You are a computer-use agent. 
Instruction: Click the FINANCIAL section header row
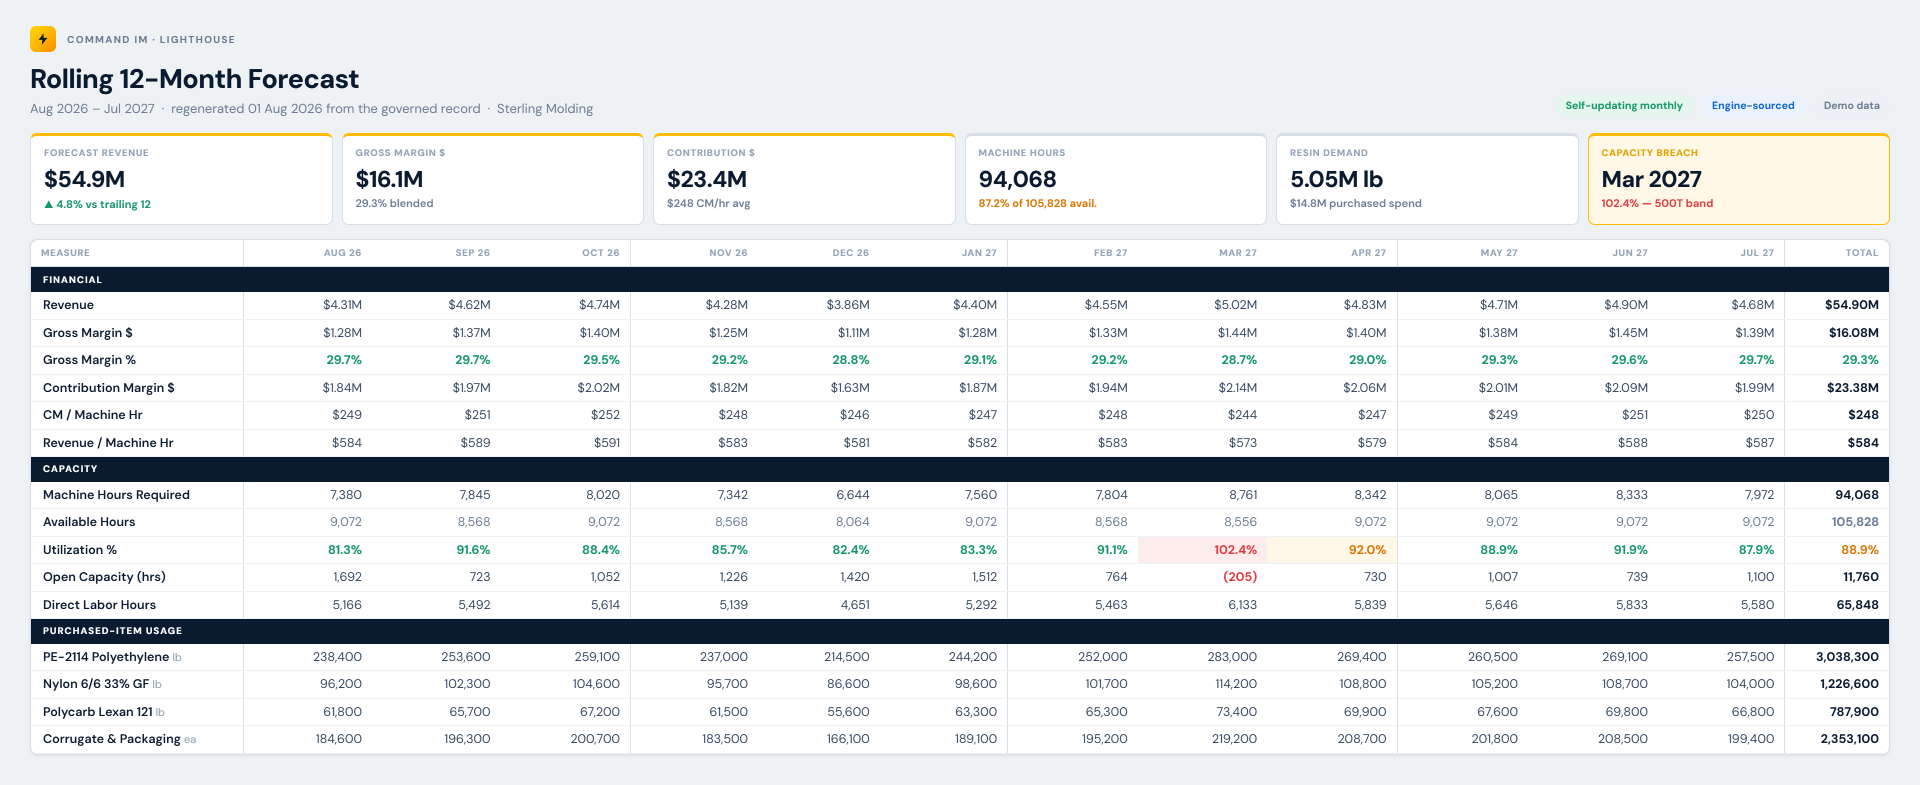point(960,279)
